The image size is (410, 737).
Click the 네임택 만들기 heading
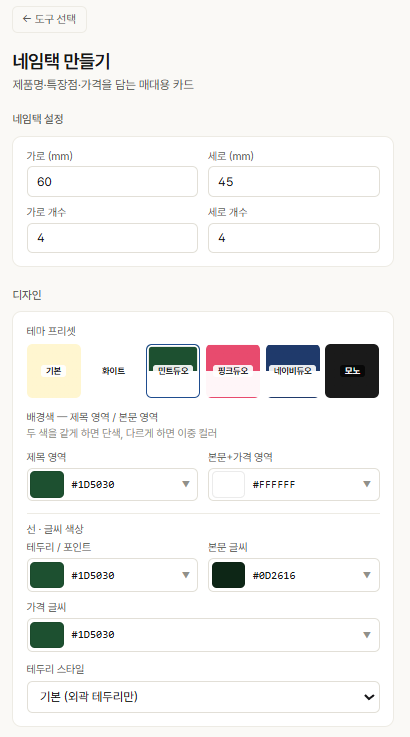pos(62,61)
